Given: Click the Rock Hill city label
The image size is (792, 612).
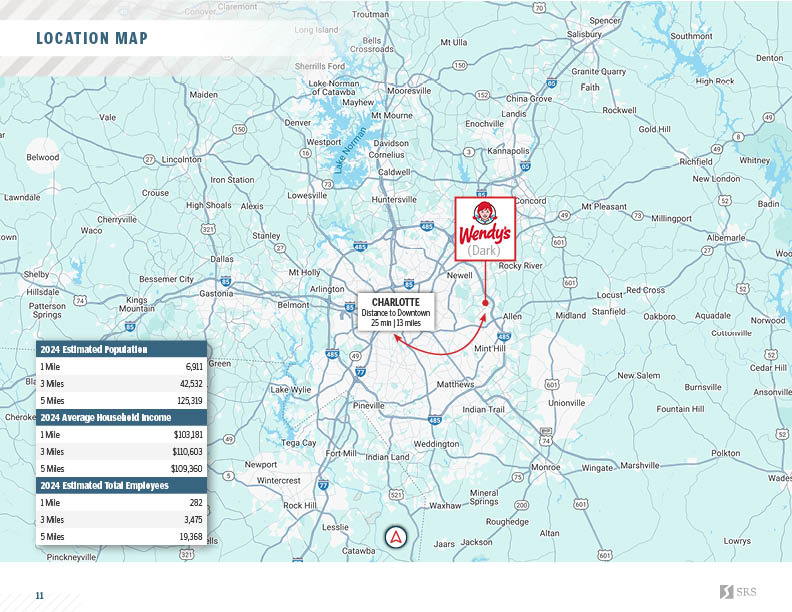Looking at the screenshot, I should click(x=300, y=505).
